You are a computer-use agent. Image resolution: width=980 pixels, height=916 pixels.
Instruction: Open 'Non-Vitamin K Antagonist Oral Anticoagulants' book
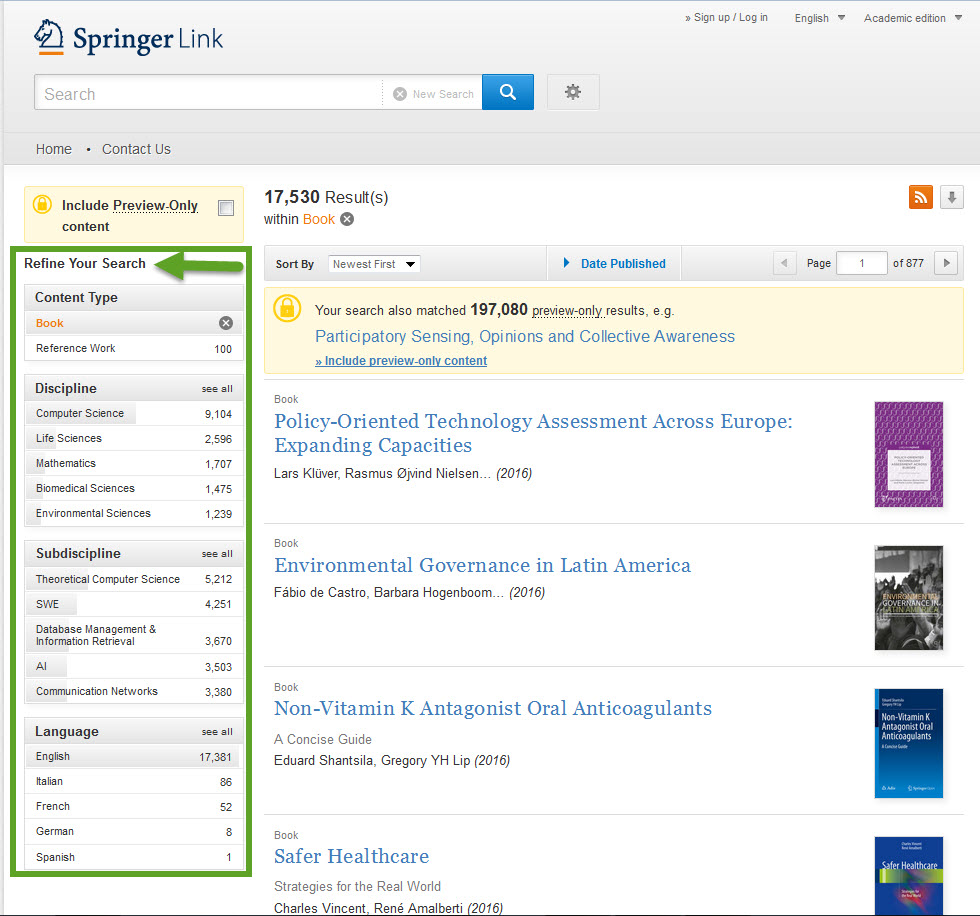[492, 708]
